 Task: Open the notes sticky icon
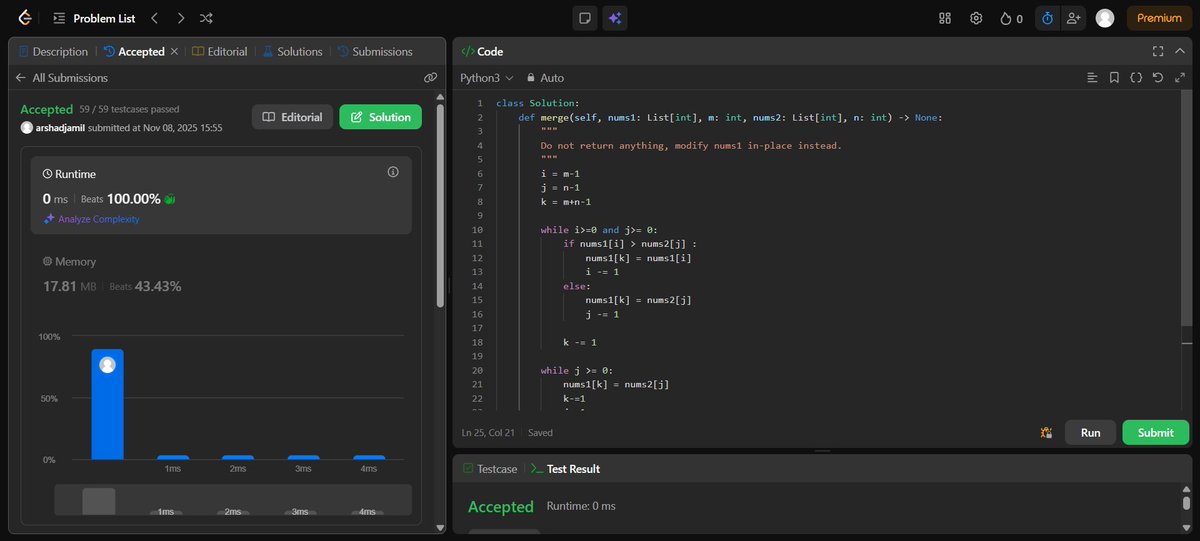coord(585,18)
